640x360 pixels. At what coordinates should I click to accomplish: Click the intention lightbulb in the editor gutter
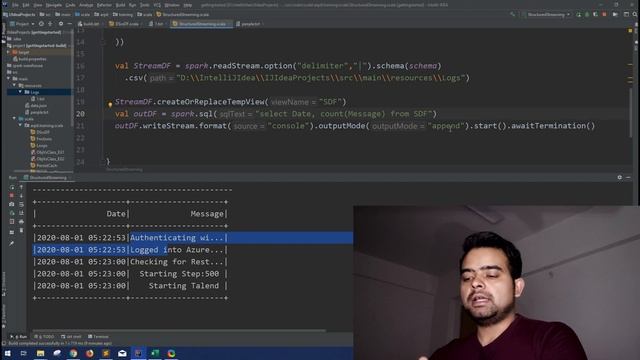(110, 104)
